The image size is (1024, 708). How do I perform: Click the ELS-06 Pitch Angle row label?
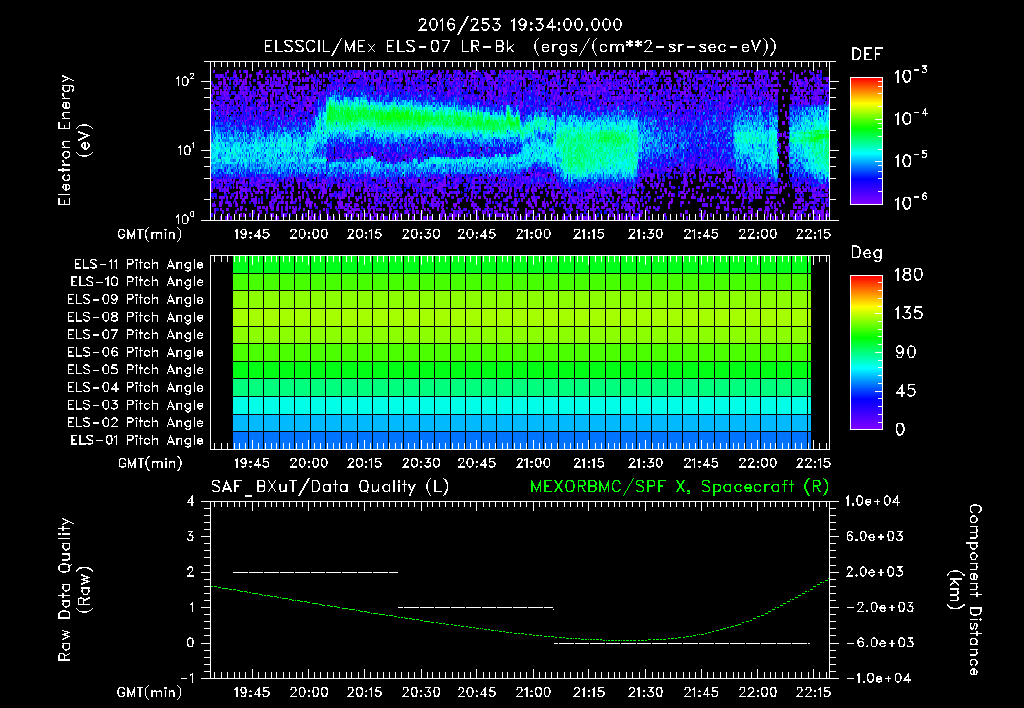coord(136,353)
